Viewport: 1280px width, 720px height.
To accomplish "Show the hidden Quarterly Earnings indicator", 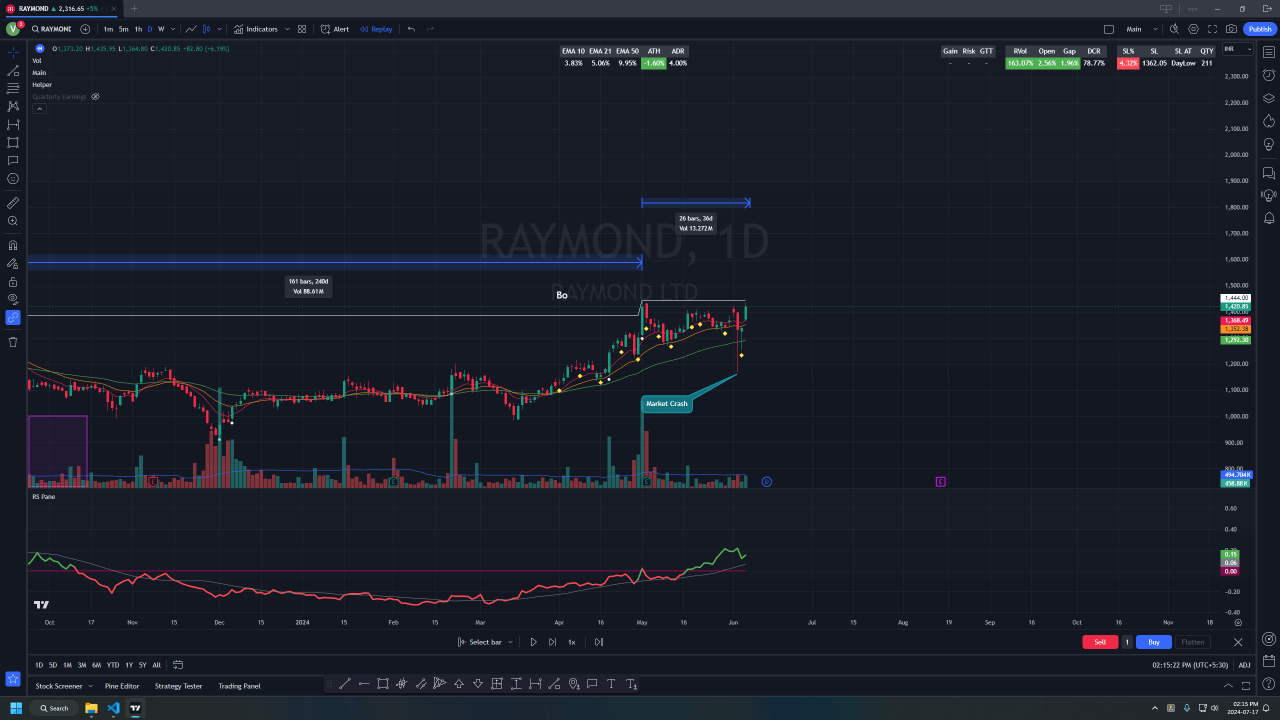I will point(96,97).
